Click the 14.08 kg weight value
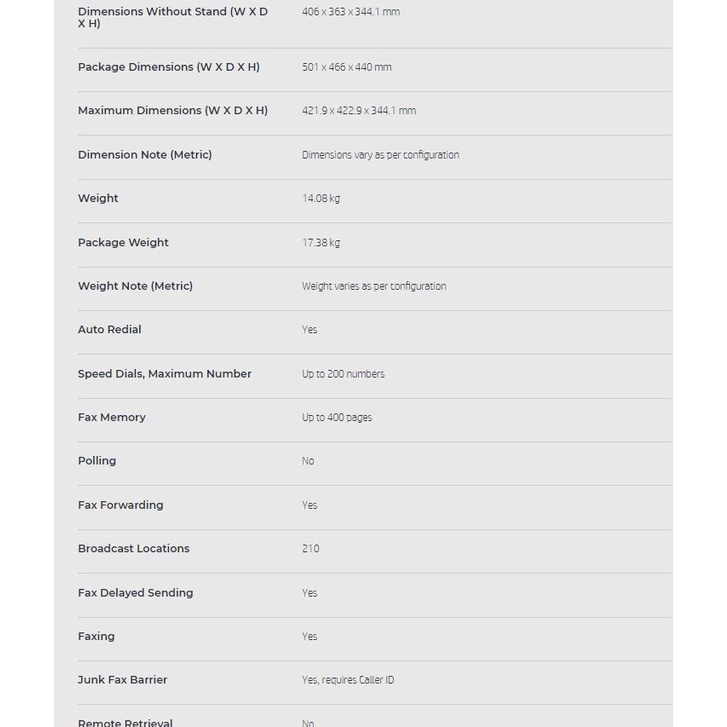Screen dimensions: 727x727 coord(321,199)
